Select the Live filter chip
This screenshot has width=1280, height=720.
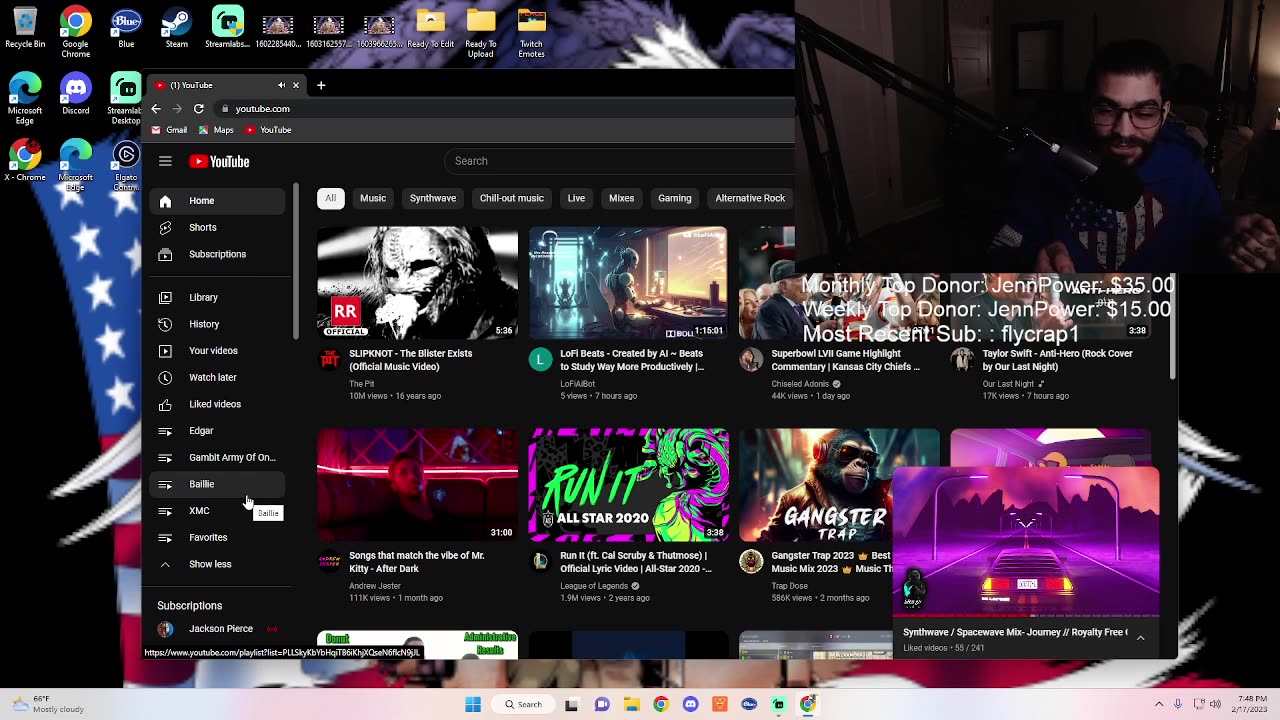tap(576, 198)
